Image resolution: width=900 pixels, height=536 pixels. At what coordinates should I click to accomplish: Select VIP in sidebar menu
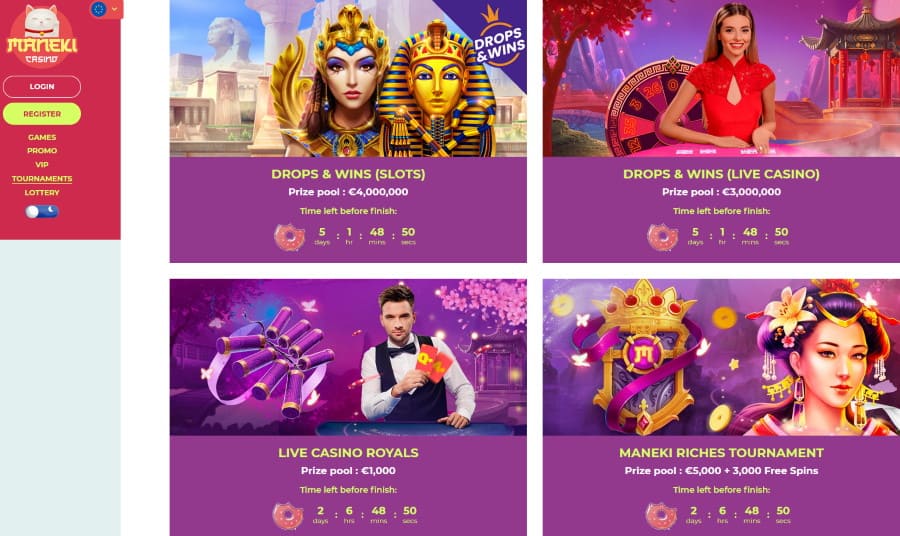pyautogui.click(x=42, y=164)
